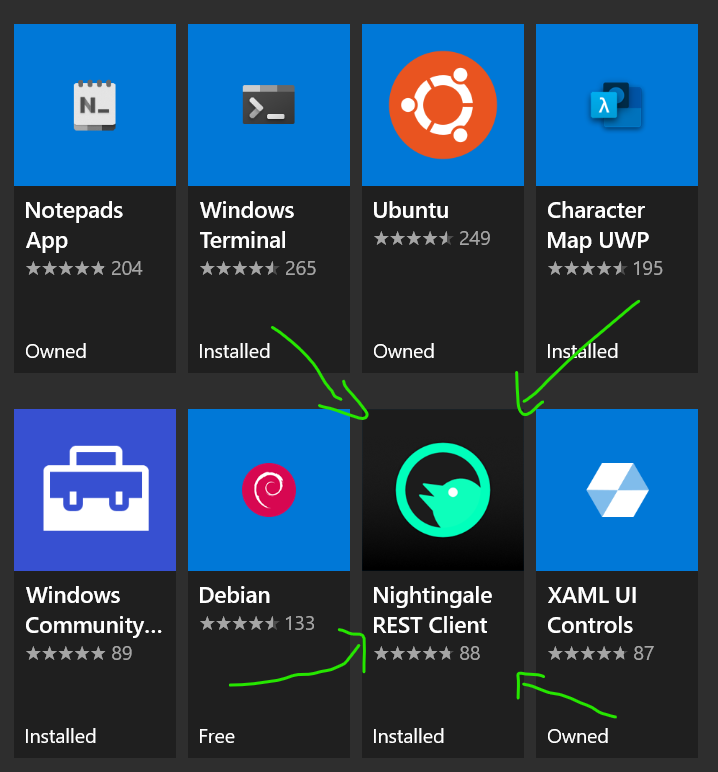Viewport: 718px width, 772px height.
Task: Select the red Debian swirl logo
Action: click(x=269, y=489)
